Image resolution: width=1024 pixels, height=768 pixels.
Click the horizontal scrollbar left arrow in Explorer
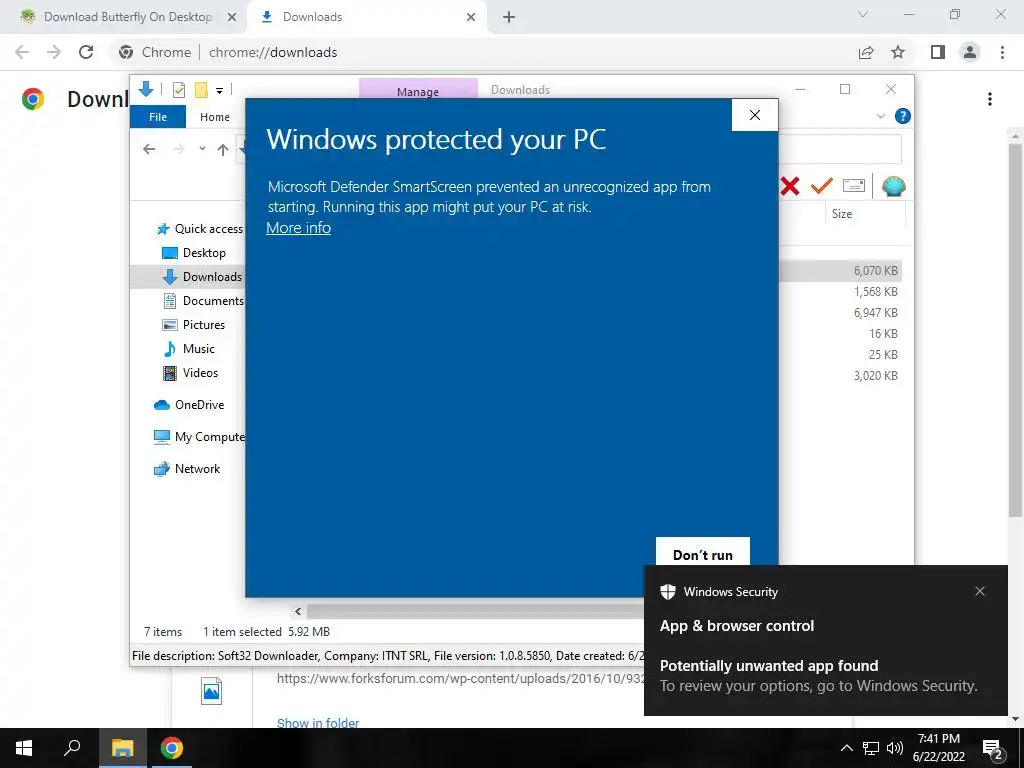[x=298, y=611]
